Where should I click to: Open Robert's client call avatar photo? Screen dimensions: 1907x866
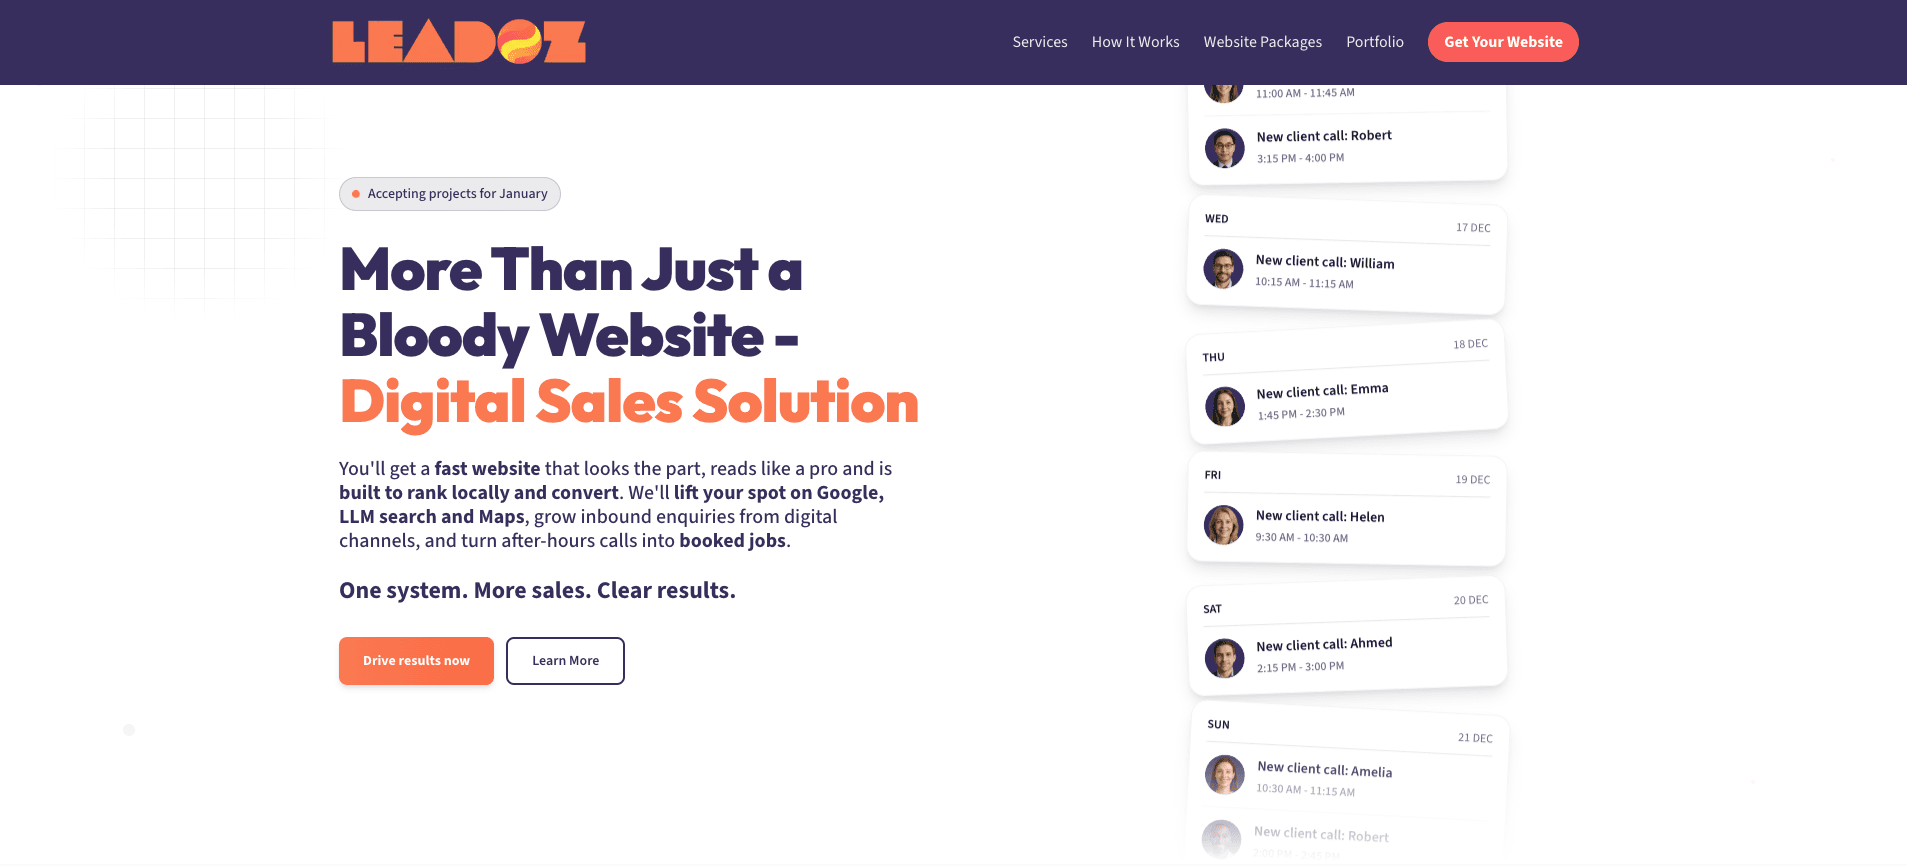1224,148
